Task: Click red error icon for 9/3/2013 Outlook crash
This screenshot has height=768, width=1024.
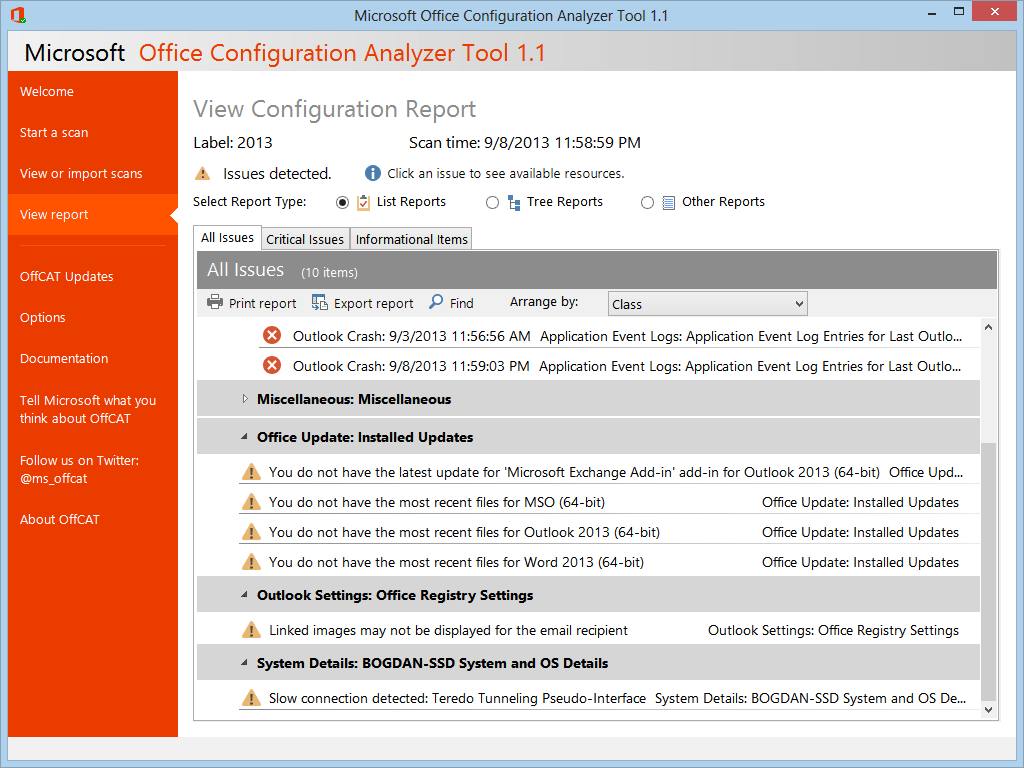Action: (x=272, y=336)
